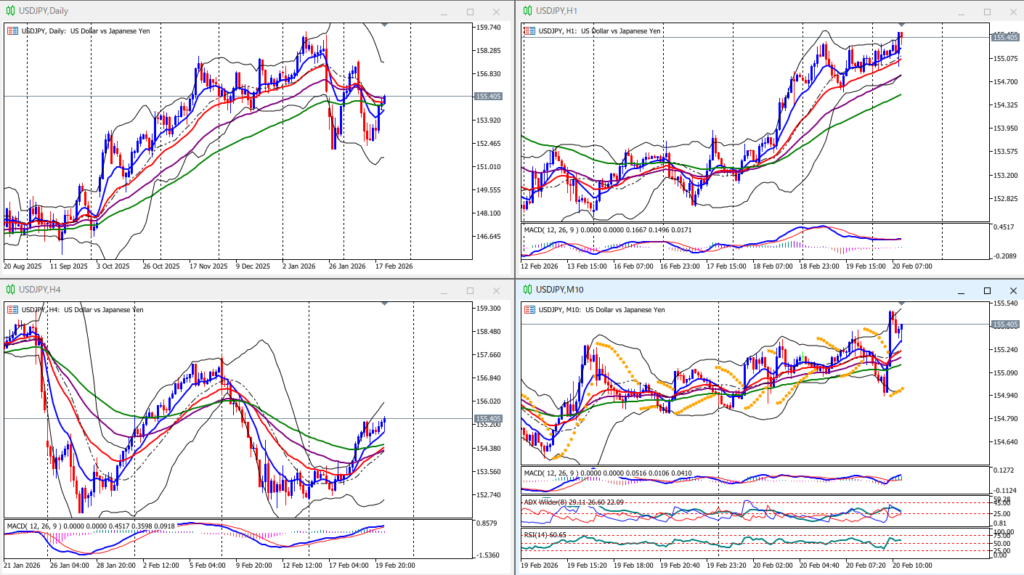1024x575 pixels.
Task: Click the chart shift triangle on the M10 chart
Action: point(903,302)
